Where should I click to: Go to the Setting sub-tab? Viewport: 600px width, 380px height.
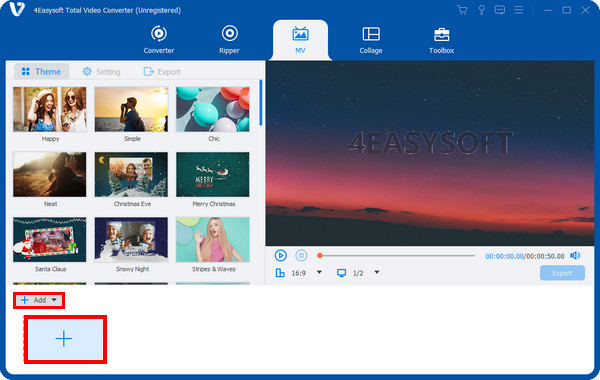pyautogui.click(x=101, y=72)
